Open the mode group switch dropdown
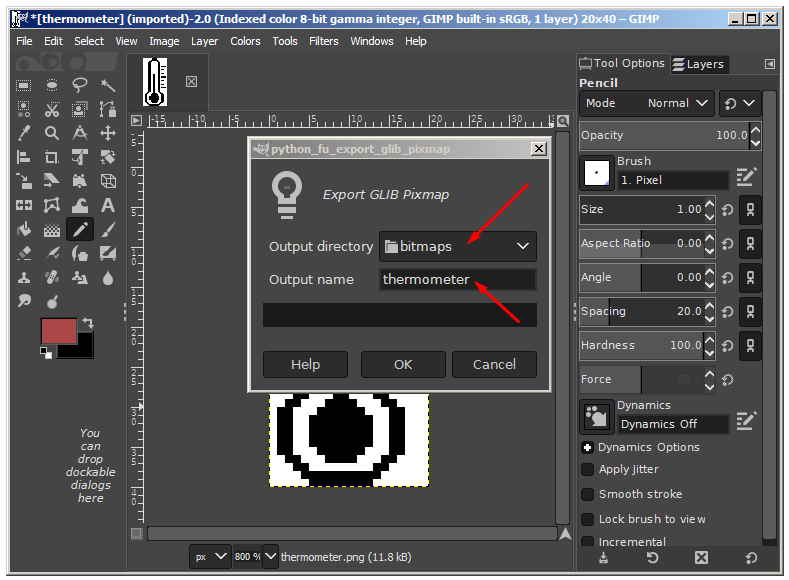 (740, 104)
